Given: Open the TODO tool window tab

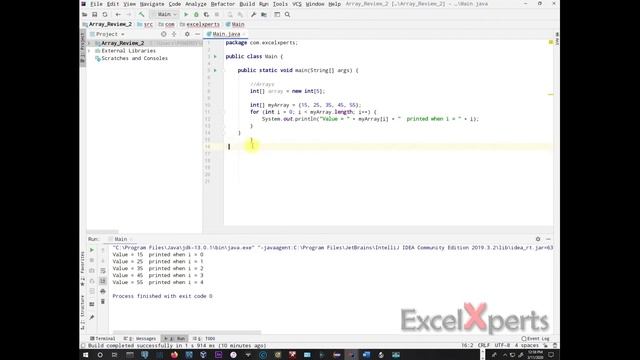Looking at the screenshot, I should click(x=204, y=338).
